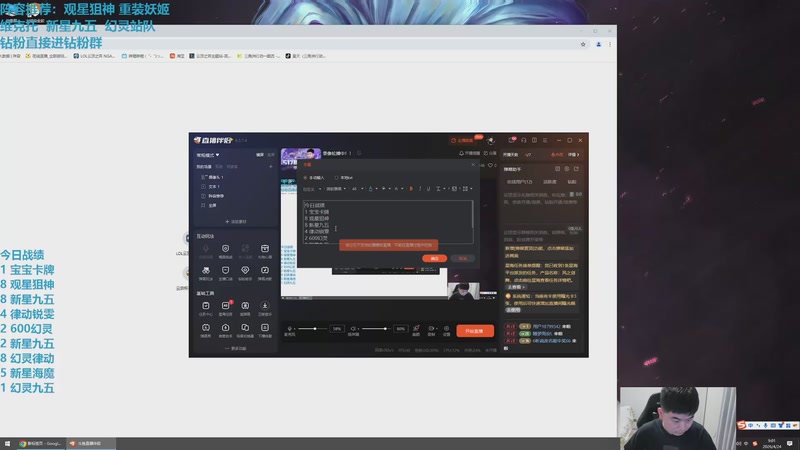Adjust the speaker volume slider
Viewport: 800px width, 450px height.
click(377, 329)
